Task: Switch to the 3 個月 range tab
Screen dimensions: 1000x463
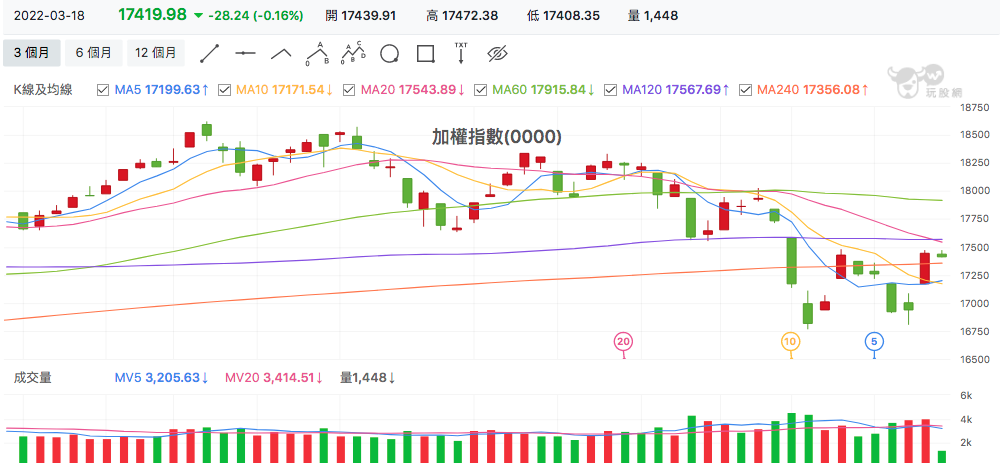Action: tap(32, 53)
